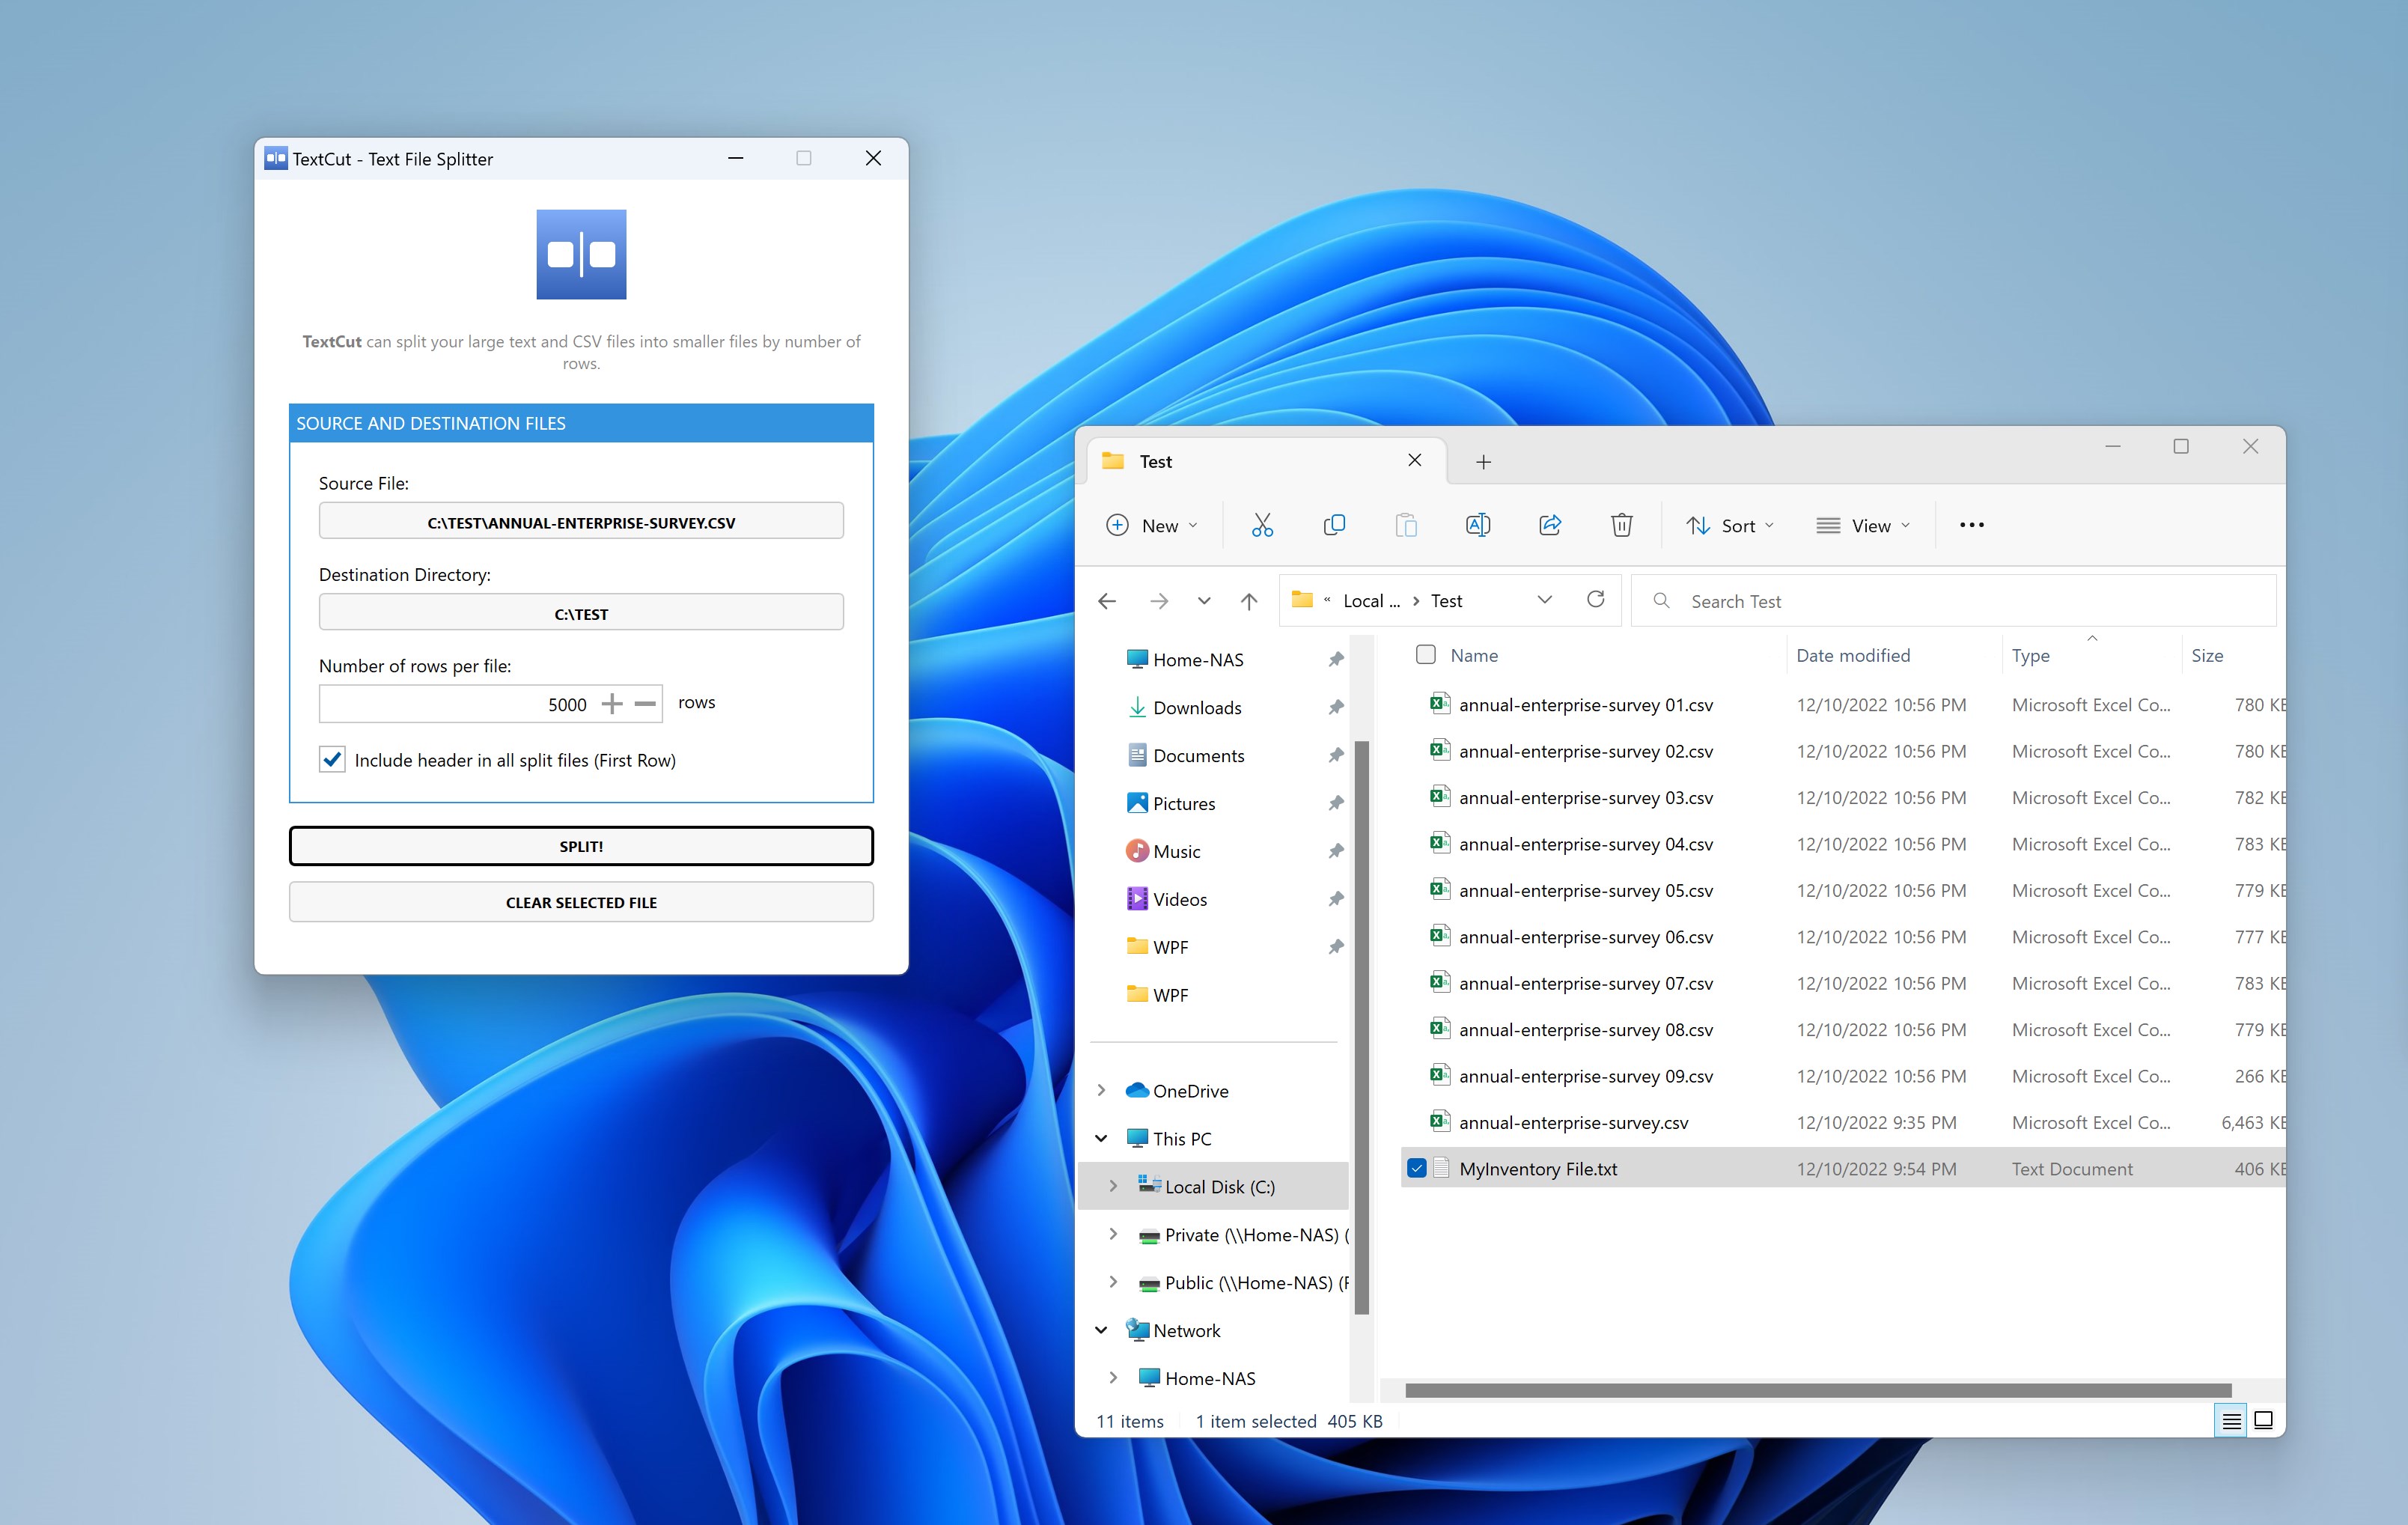The image size is (2408, 1525).
Task: Unpin Downloads using its pin icon
Action: (1336, 708)
